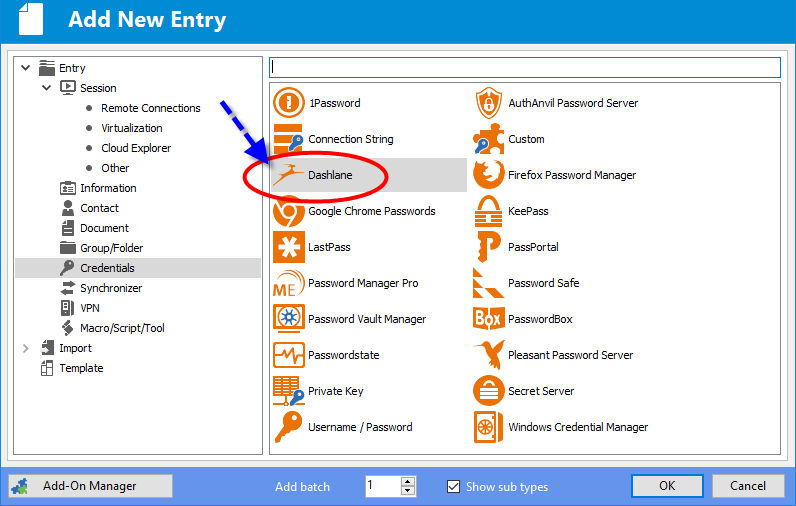Pick the Google Chrome Passwords icon

pyautogui.click(x=289, y=211)
